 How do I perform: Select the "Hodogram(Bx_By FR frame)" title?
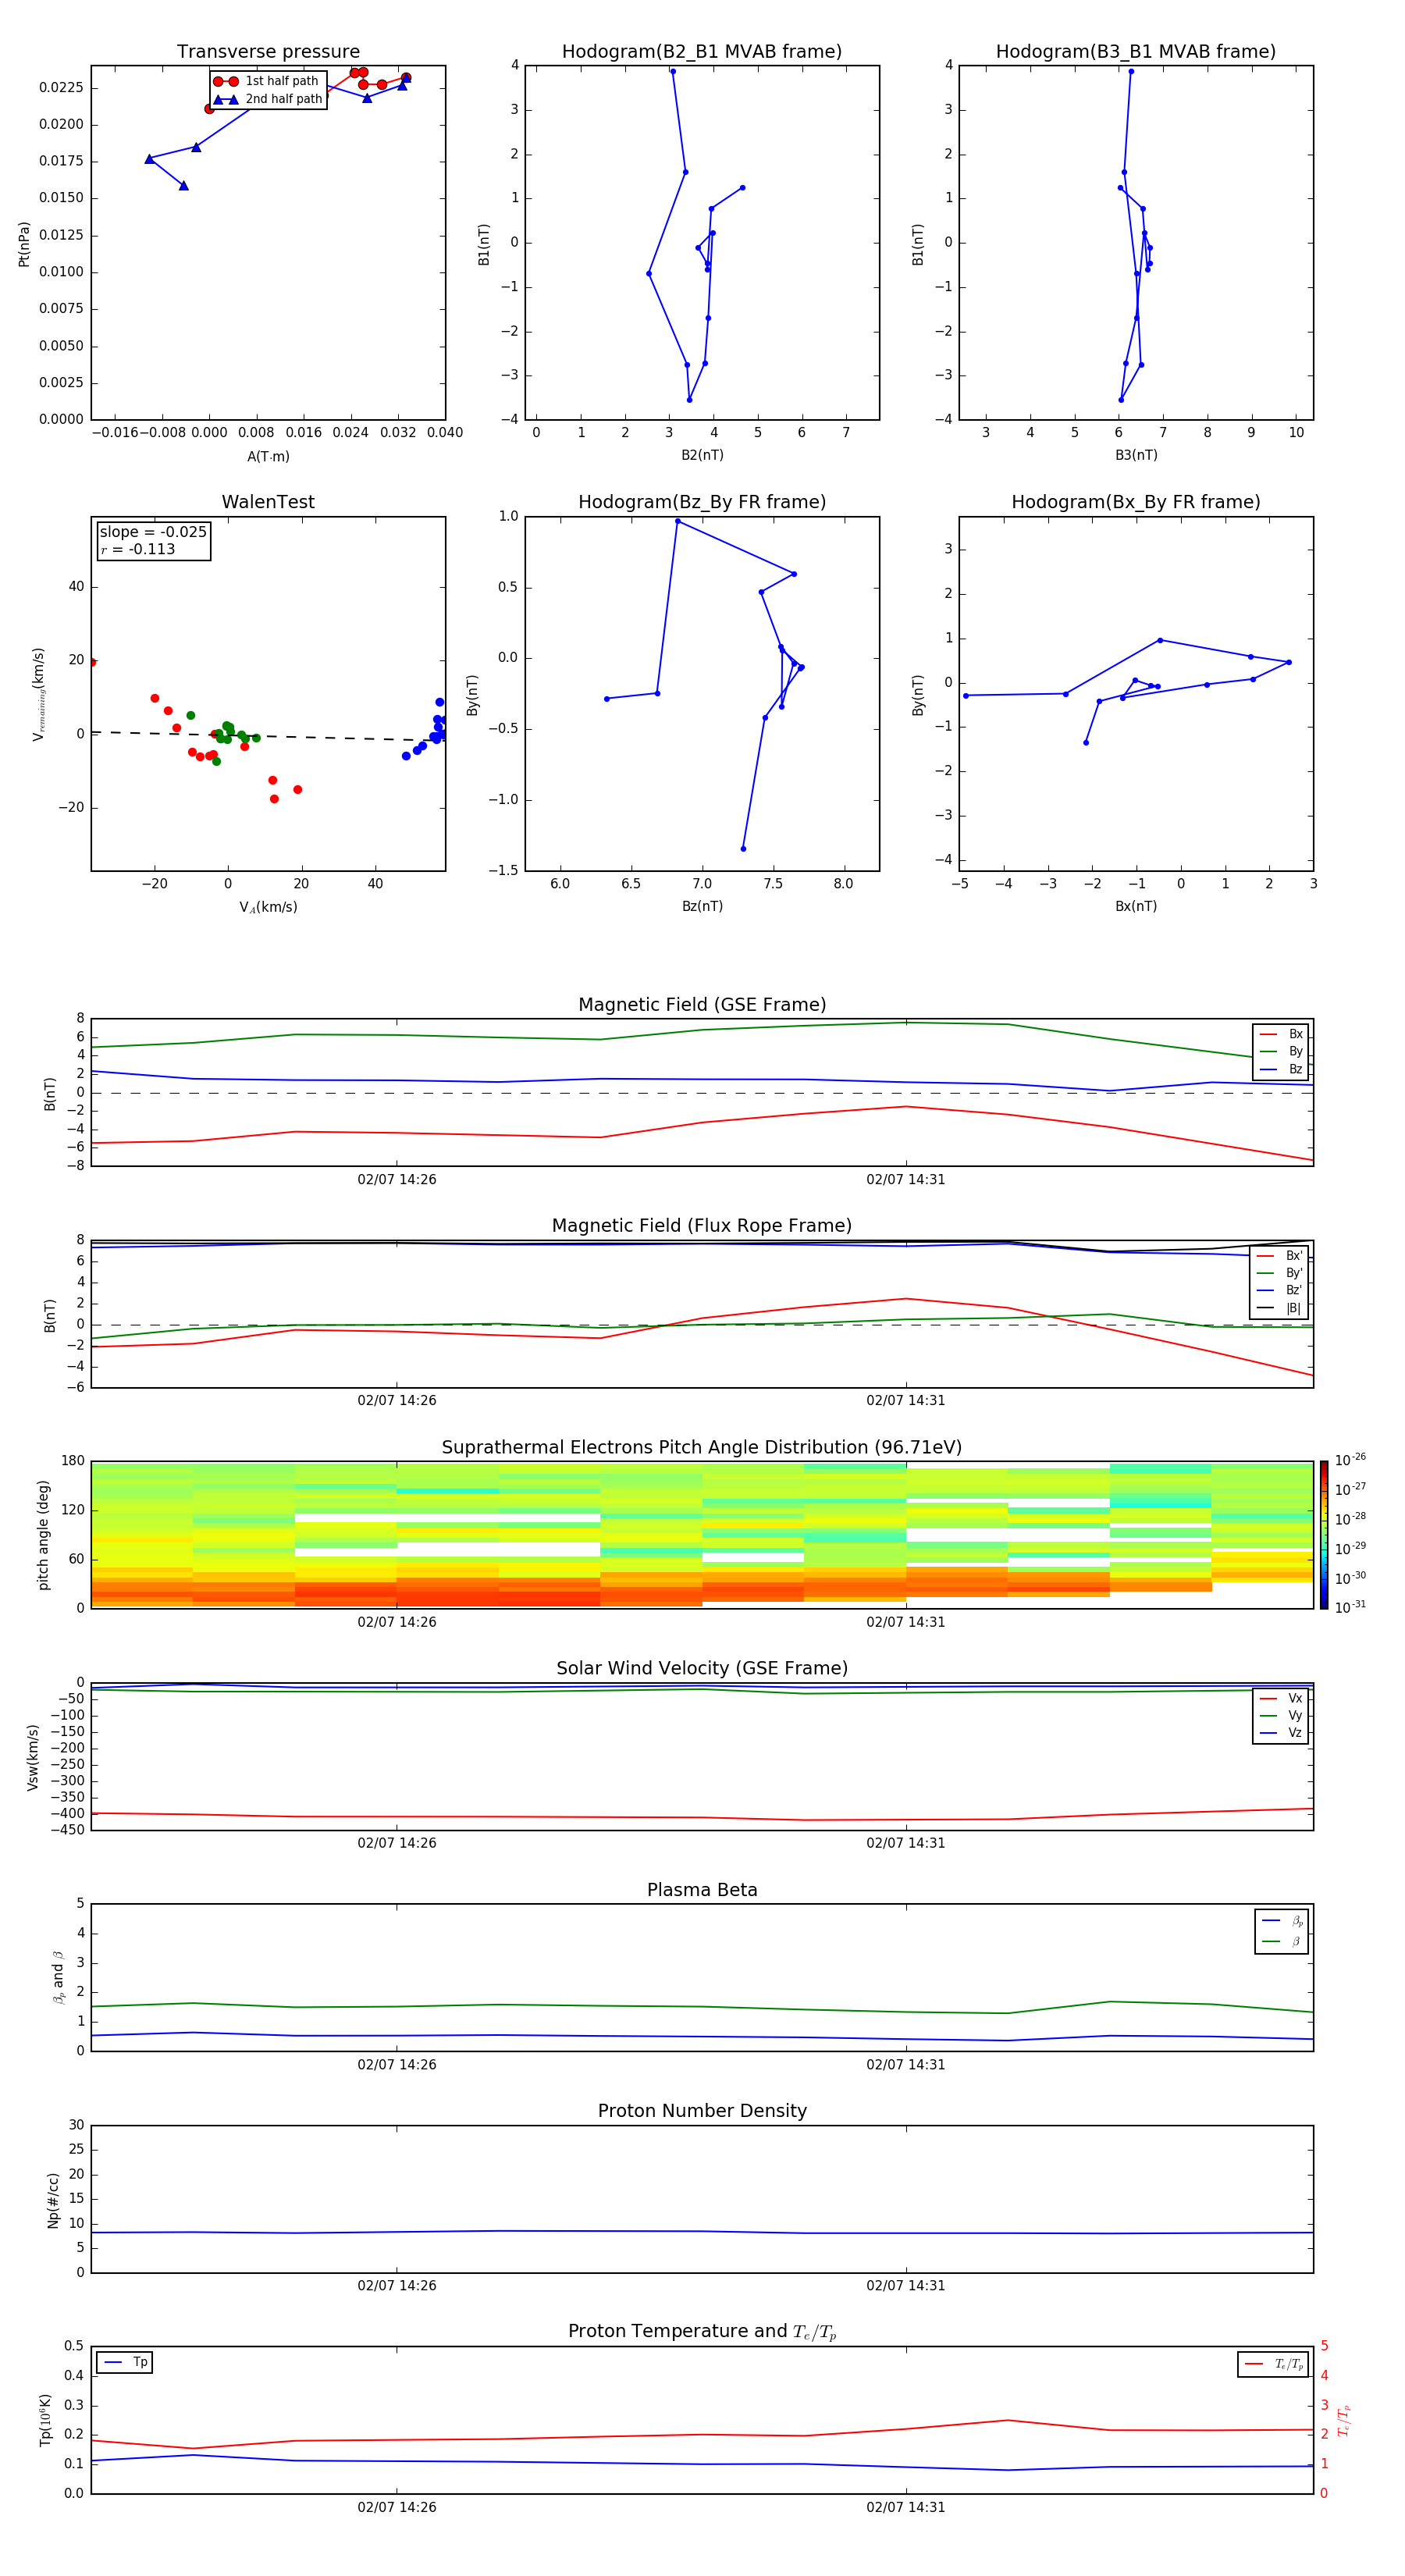(x=1136, y=502)
